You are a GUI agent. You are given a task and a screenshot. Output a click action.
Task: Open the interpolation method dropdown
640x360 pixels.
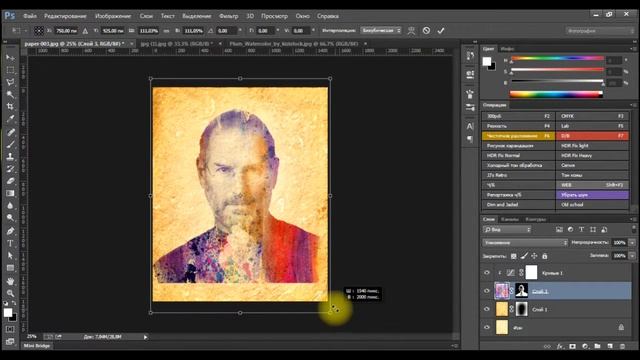(381, 31)
